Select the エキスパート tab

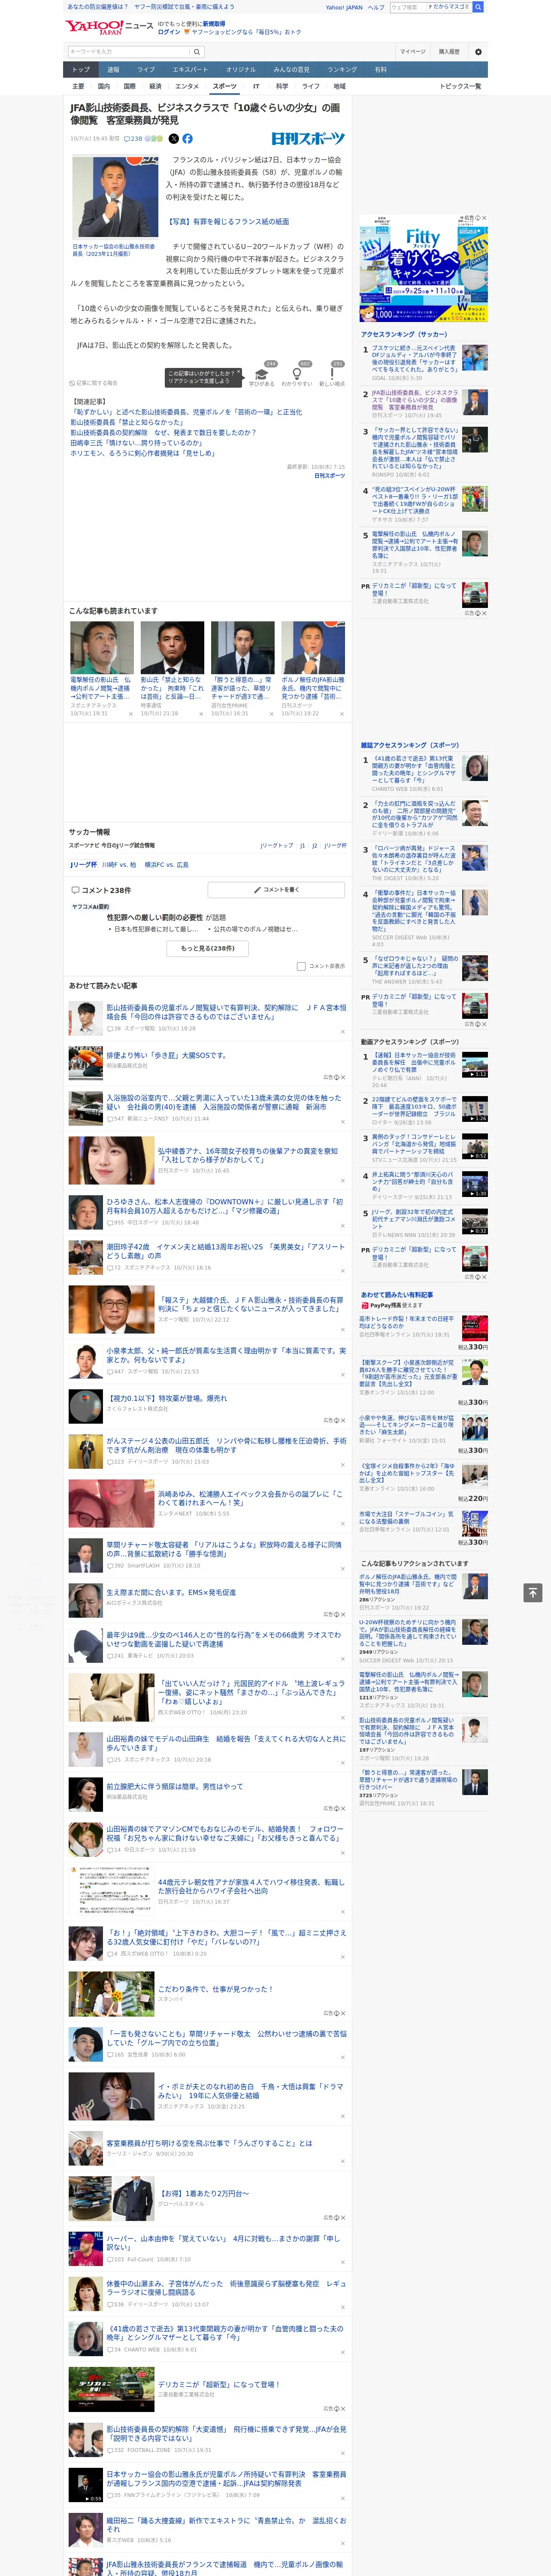190,70
